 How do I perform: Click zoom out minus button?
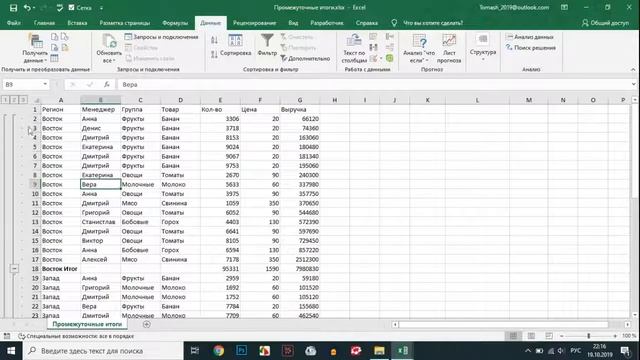[562, 336]
